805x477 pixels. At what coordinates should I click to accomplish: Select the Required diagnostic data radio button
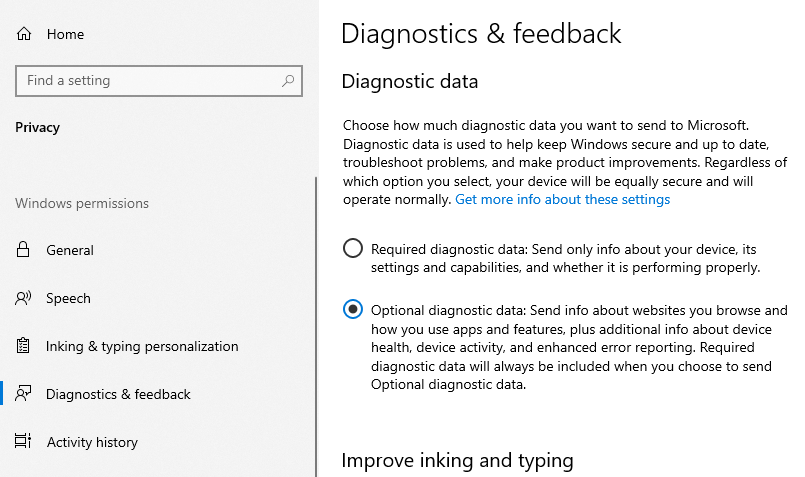click(353, 248)
